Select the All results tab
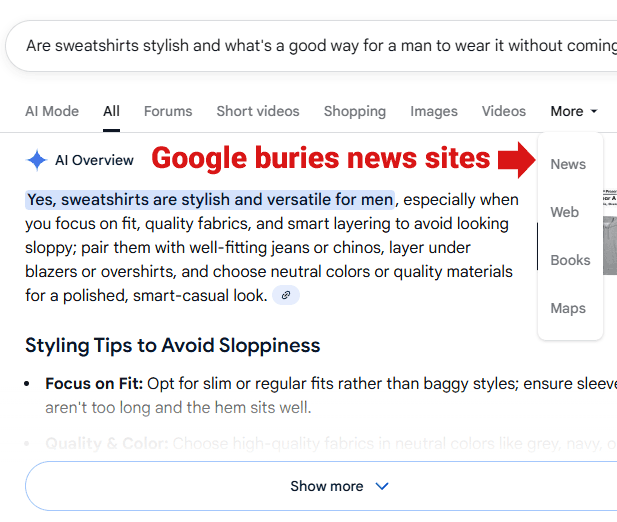Viewport: 617px width, 522px height. (x=111, y=111)
